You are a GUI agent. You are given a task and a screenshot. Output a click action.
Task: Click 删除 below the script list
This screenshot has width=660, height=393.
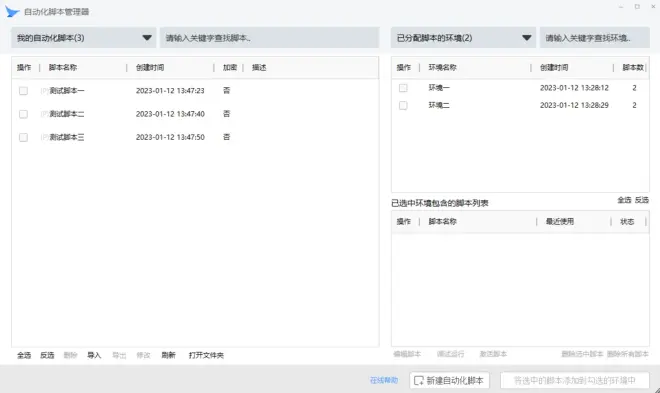[70, 355]
